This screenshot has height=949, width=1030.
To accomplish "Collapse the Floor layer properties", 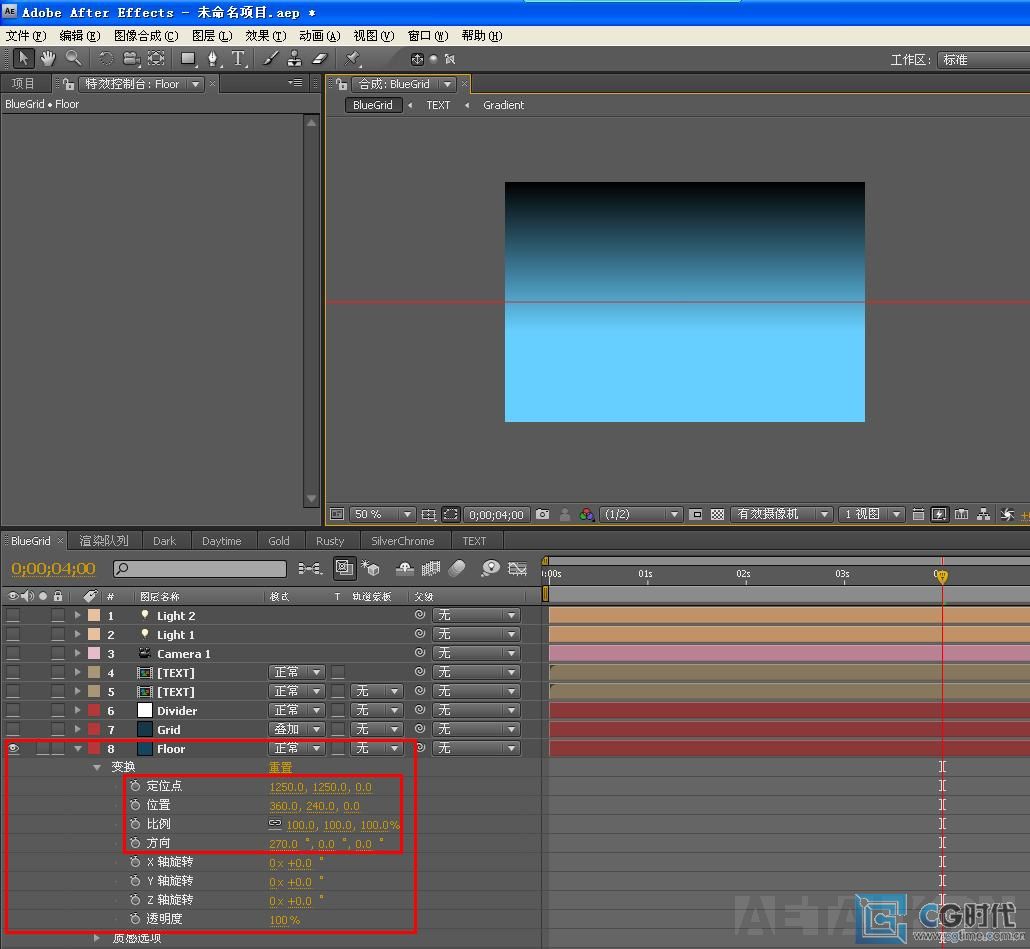I will [78, 749].
